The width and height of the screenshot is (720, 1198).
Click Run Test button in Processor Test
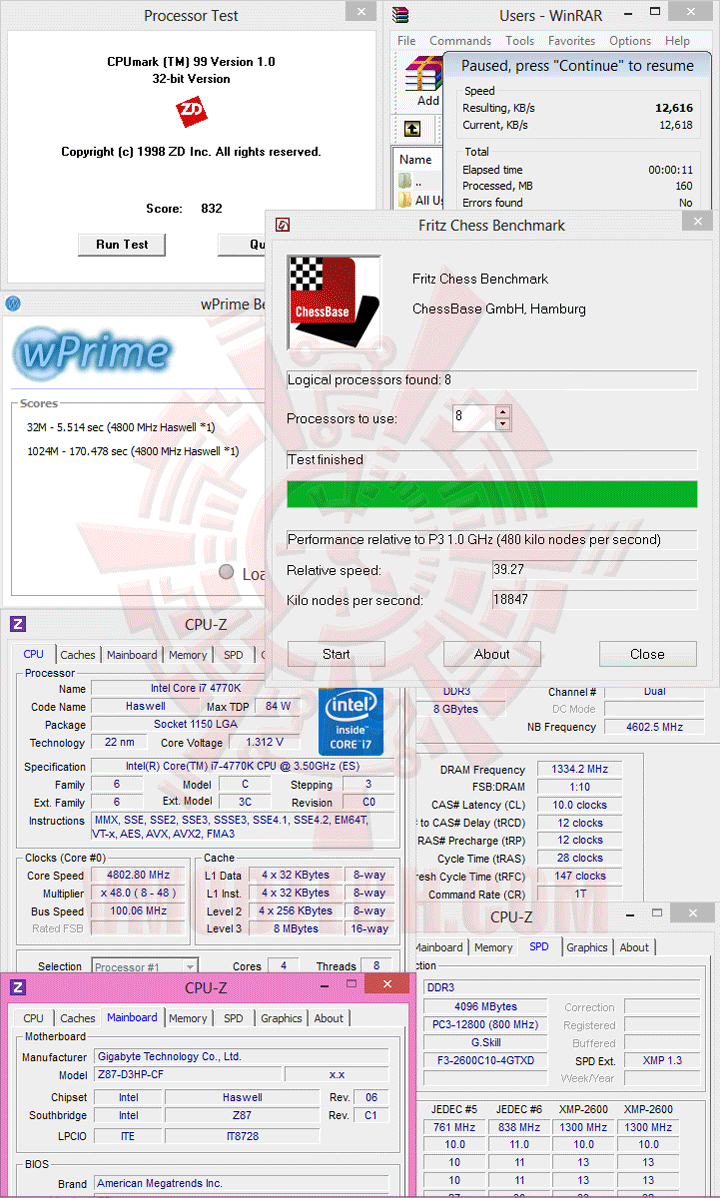[x=122, y=244]
